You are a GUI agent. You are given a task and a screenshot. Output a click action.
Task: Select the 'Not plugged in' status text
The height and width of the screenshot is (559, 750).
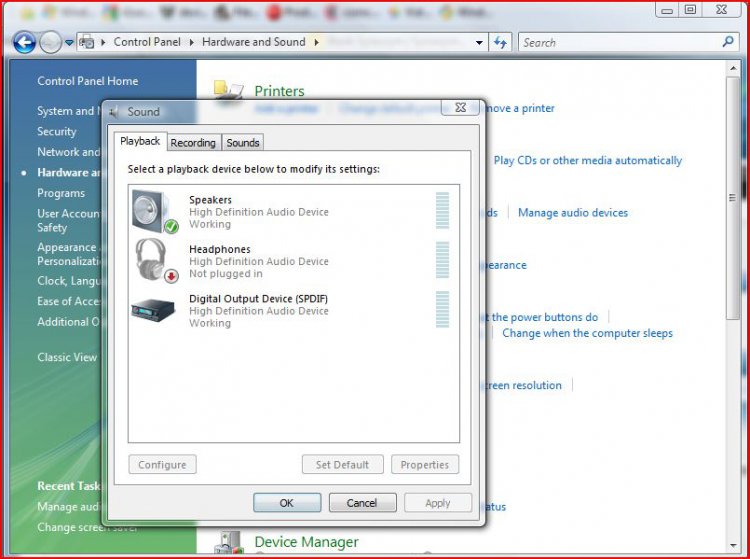pos(226,274)
